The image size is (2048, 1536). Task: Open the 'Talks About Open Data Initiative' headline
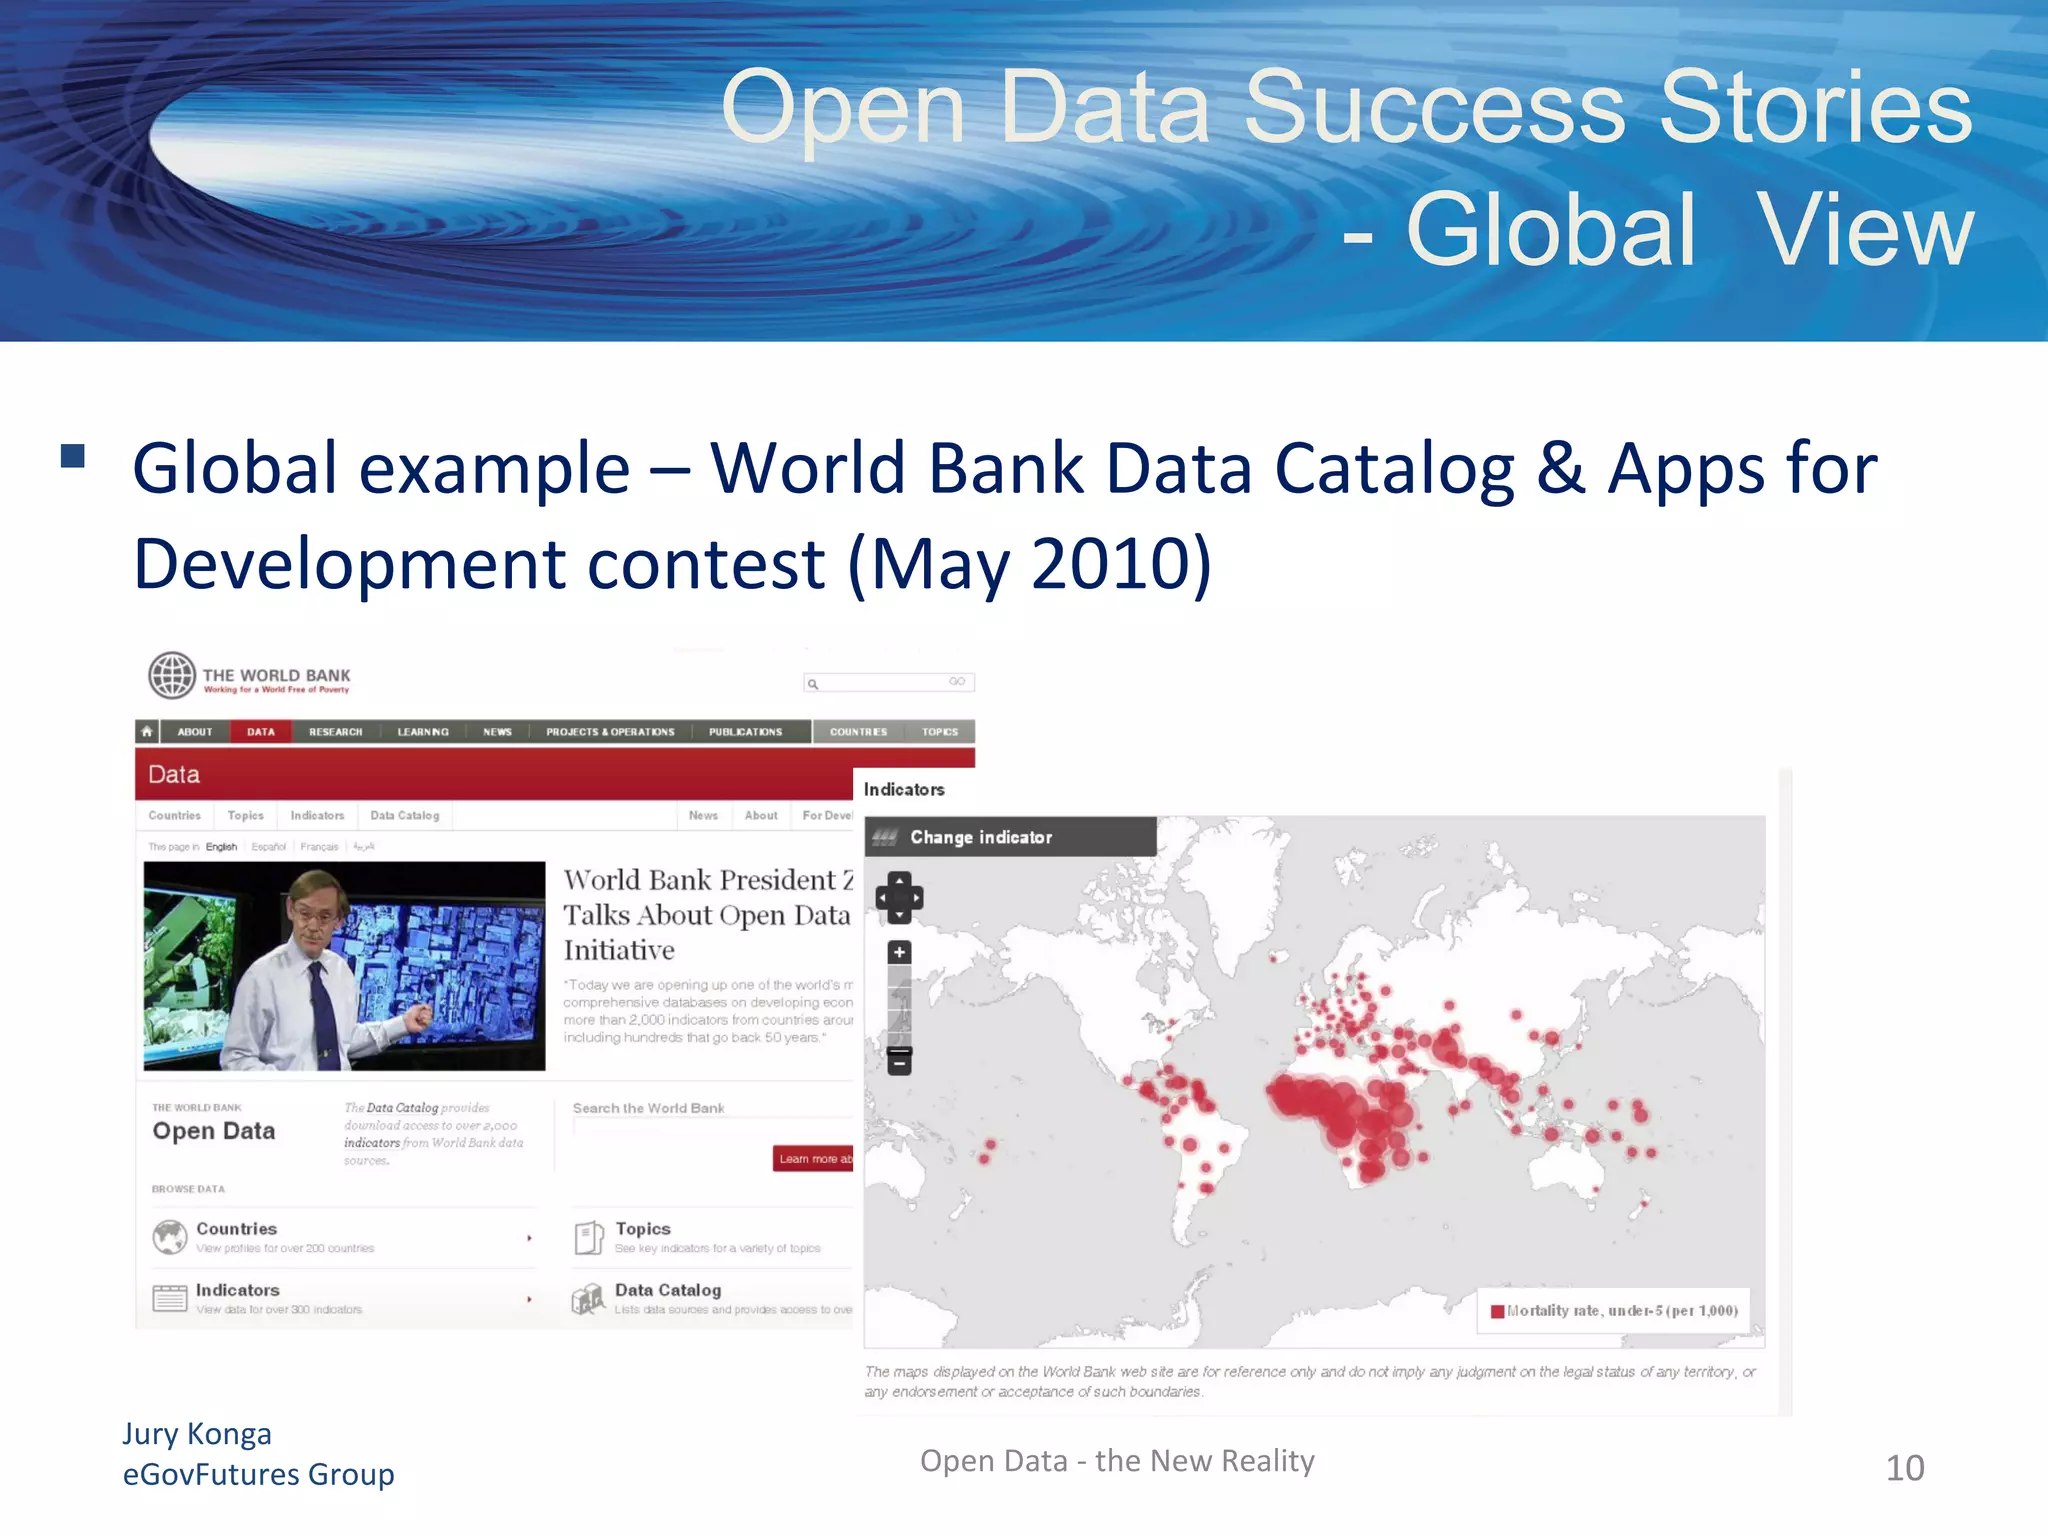tap(707, 915)
